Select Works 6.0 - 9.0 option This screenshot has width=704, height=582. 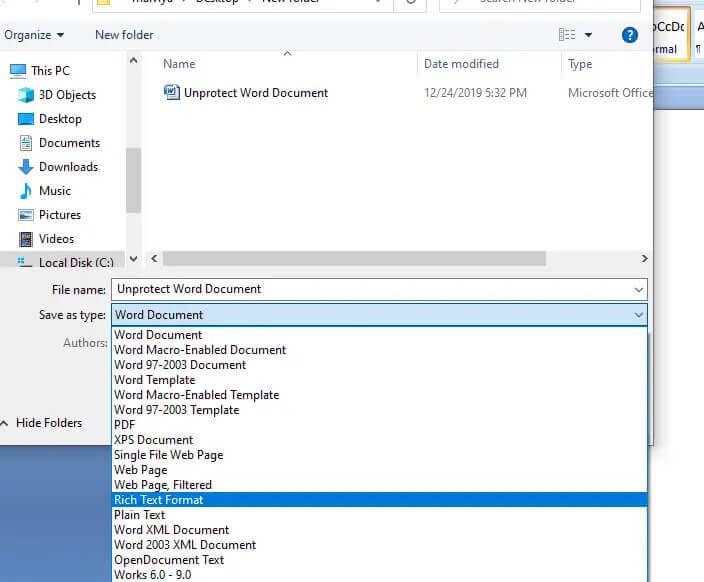coord(379,575)
